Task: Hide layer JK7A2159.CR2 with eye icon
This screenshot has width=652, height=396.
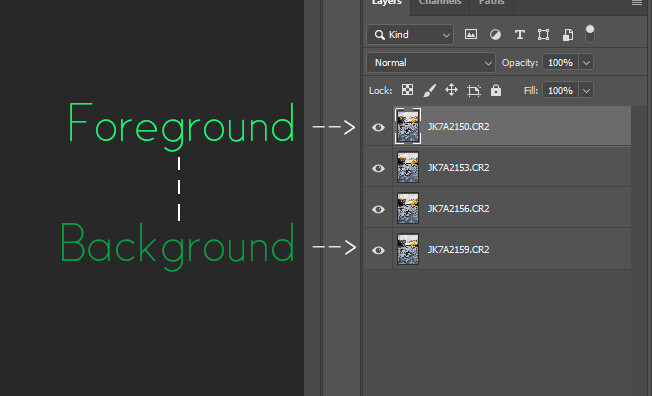Action: point(378,250)
